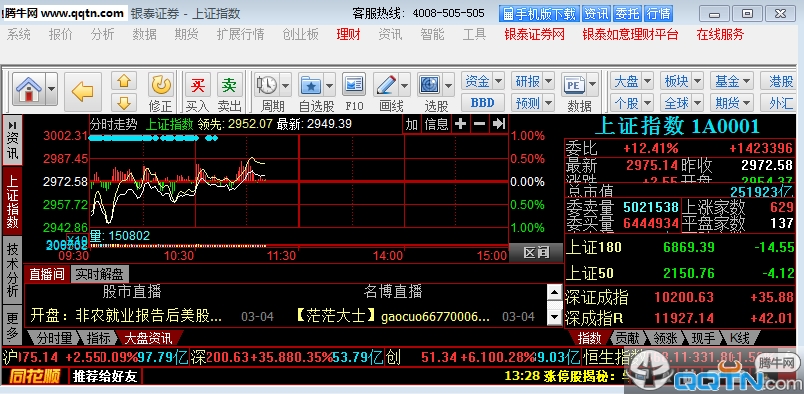Viewport: 804px width, 394px height.
Task: Open the 基金 dropdown
Action: coord(732,81)
